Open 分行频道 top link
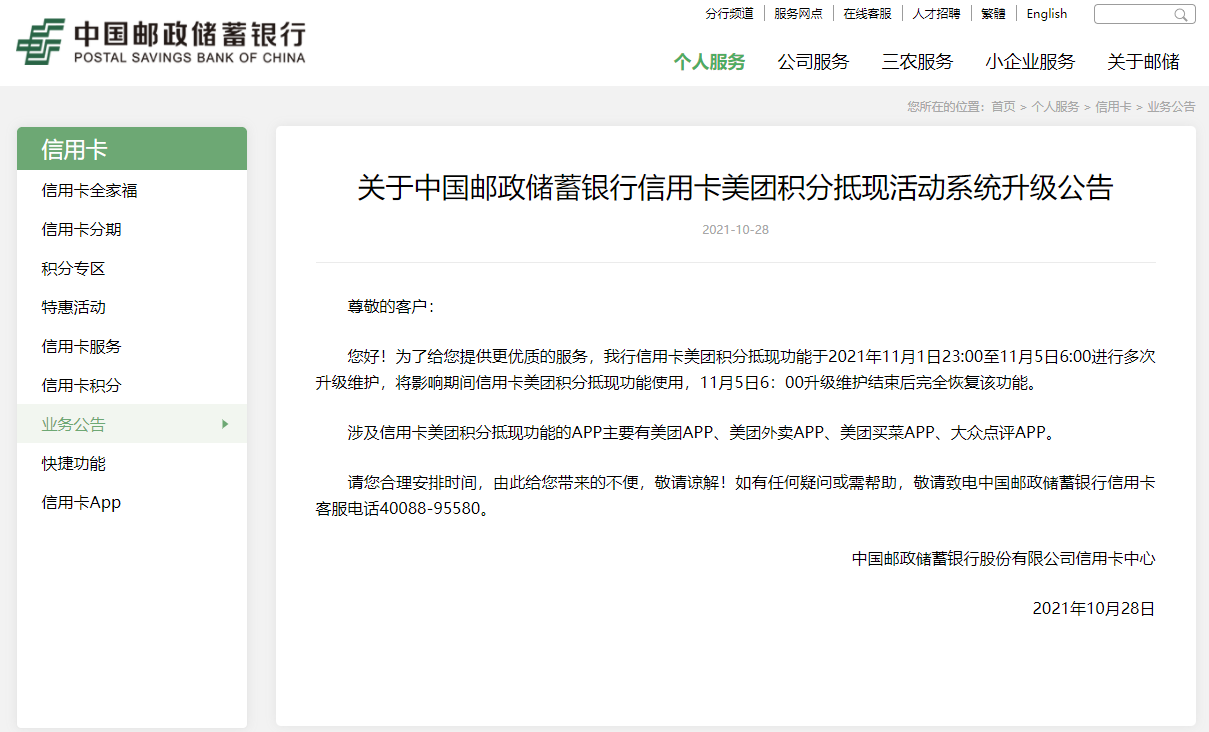 point(729,14)
